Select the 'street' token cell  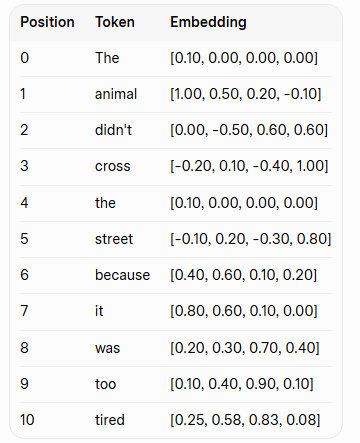(x=114, y=239)
